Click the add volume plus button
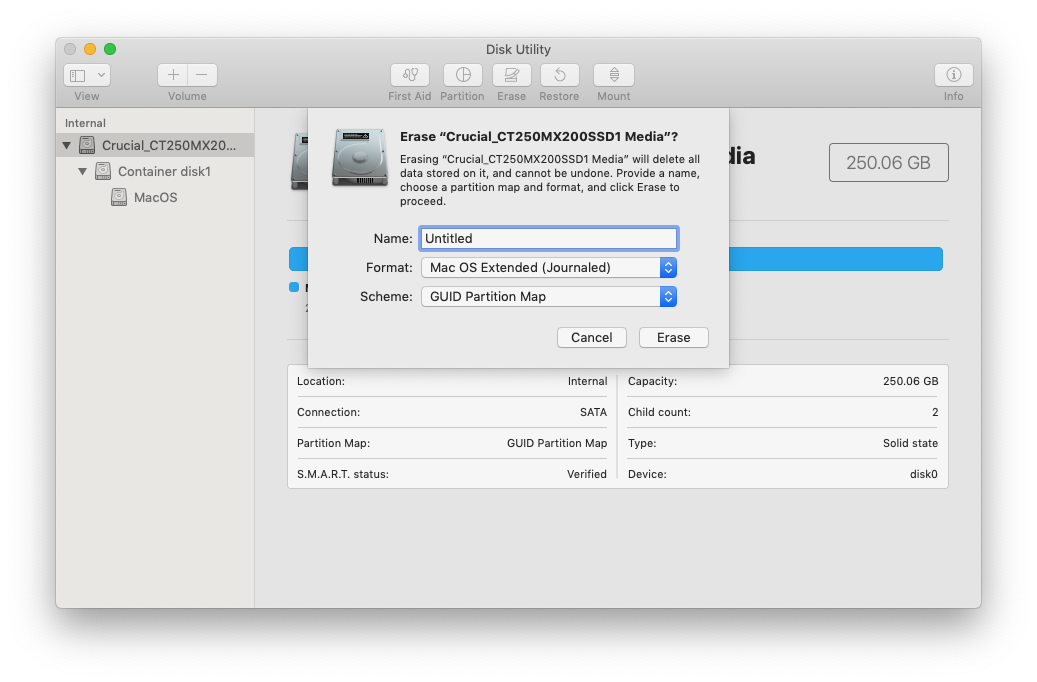1037x682 pixels. click(173, 75)
